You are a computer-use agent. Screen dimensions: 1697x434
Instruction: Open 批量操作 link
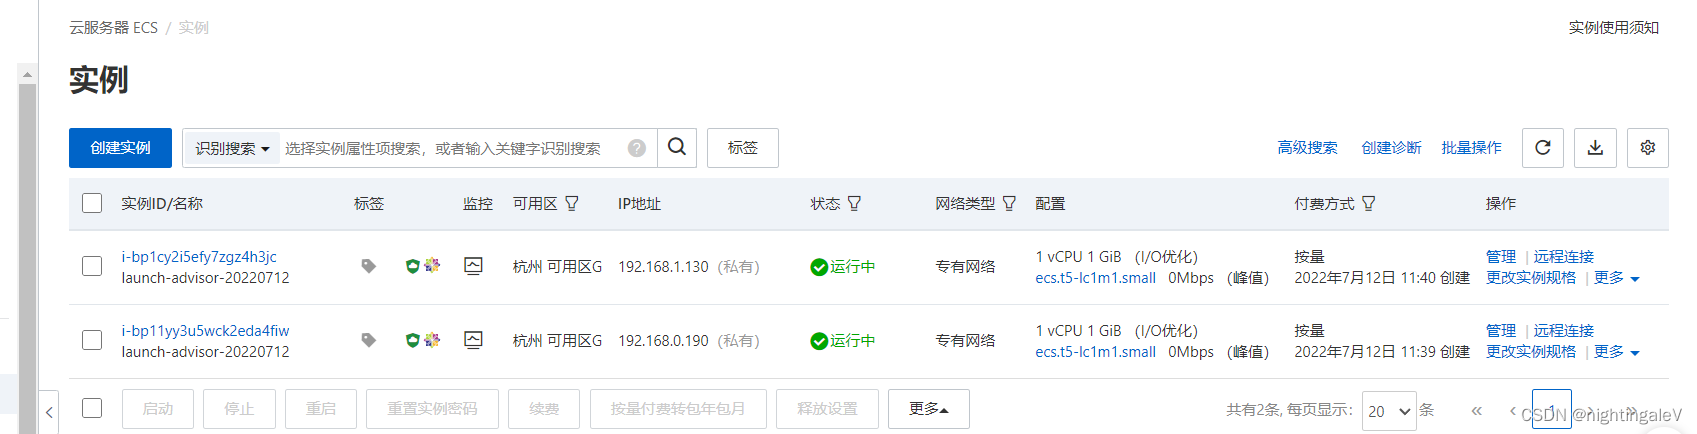pos(1471,148)
